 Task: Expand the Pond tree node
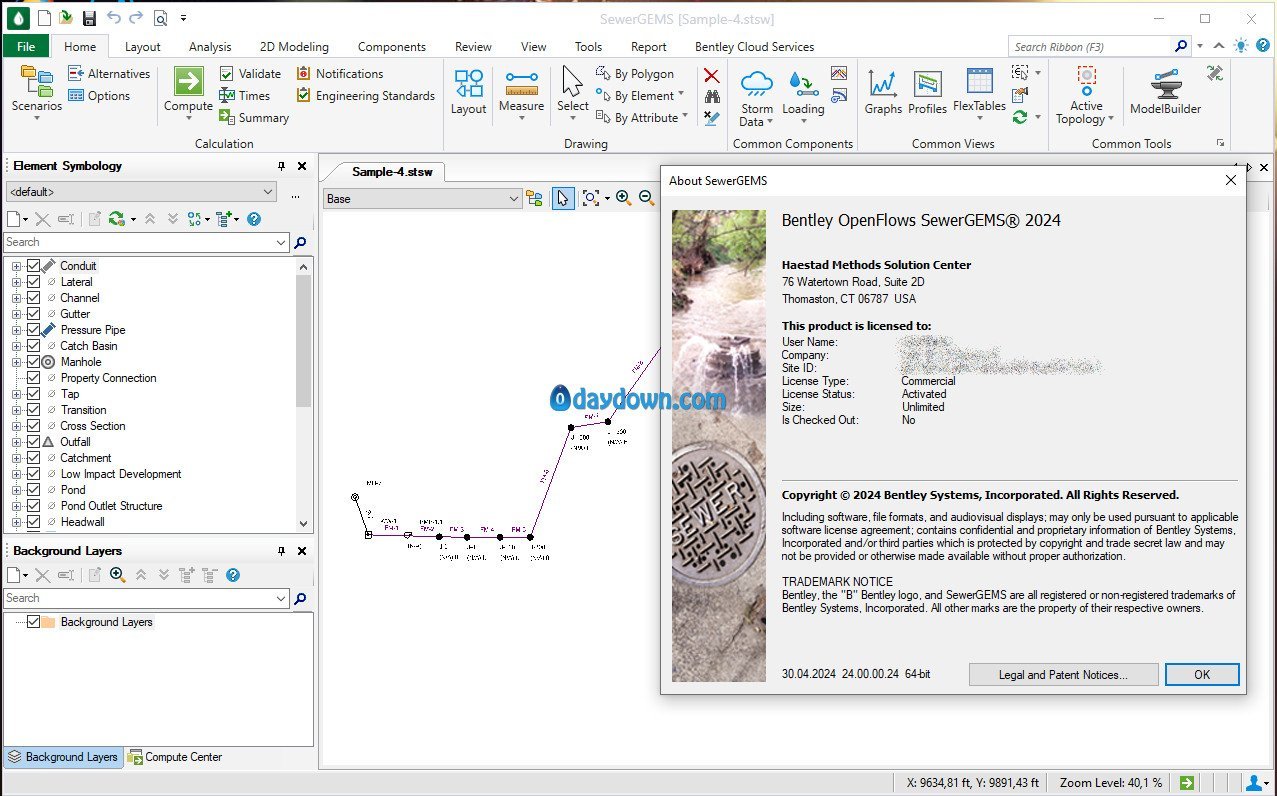tap(16, 490)
